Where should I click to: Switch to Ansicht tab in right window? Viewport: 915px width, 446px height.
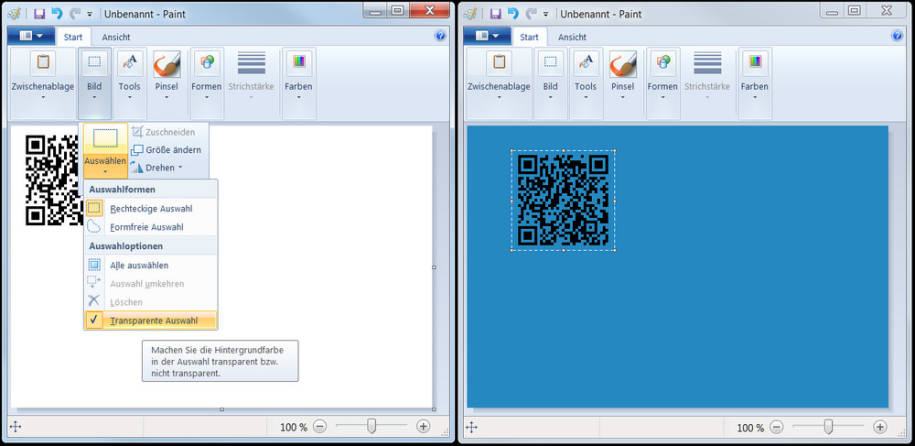572,37
